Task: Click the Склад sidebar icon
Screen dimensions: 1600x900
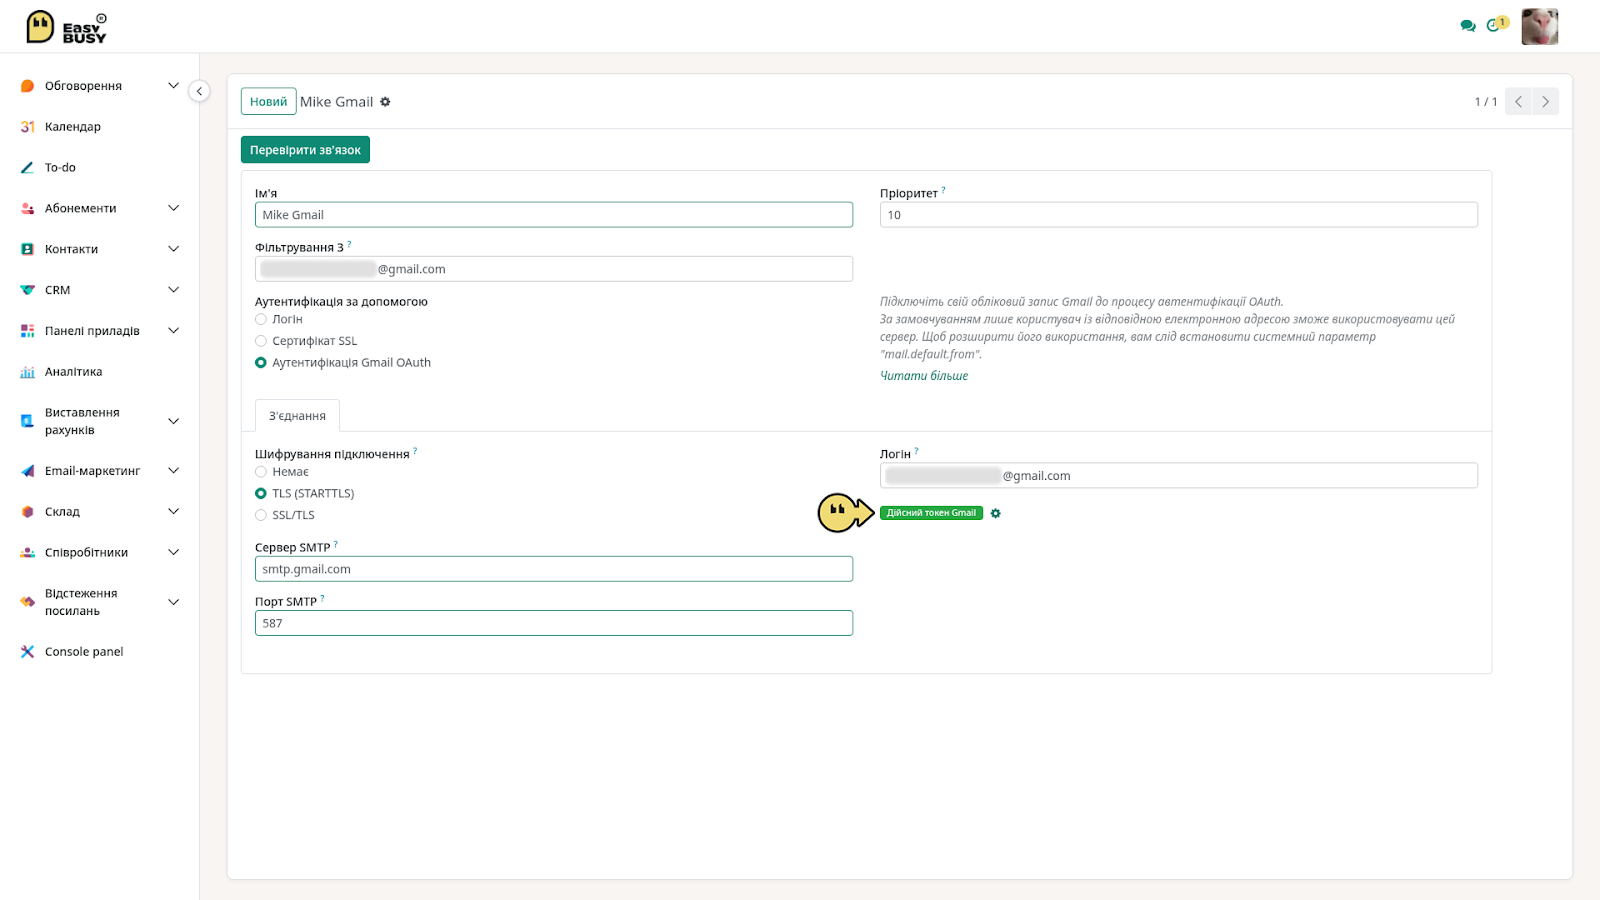Action: [x=28, y=512]
